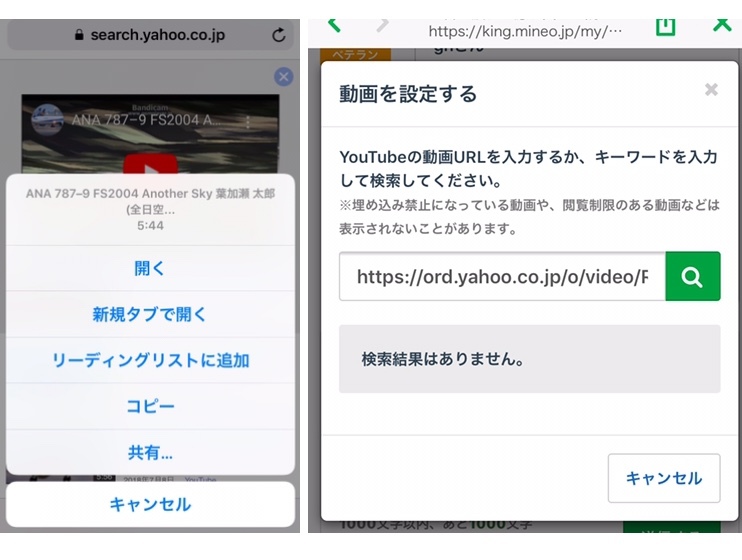Open the 共有... share option

coord(150,452)
